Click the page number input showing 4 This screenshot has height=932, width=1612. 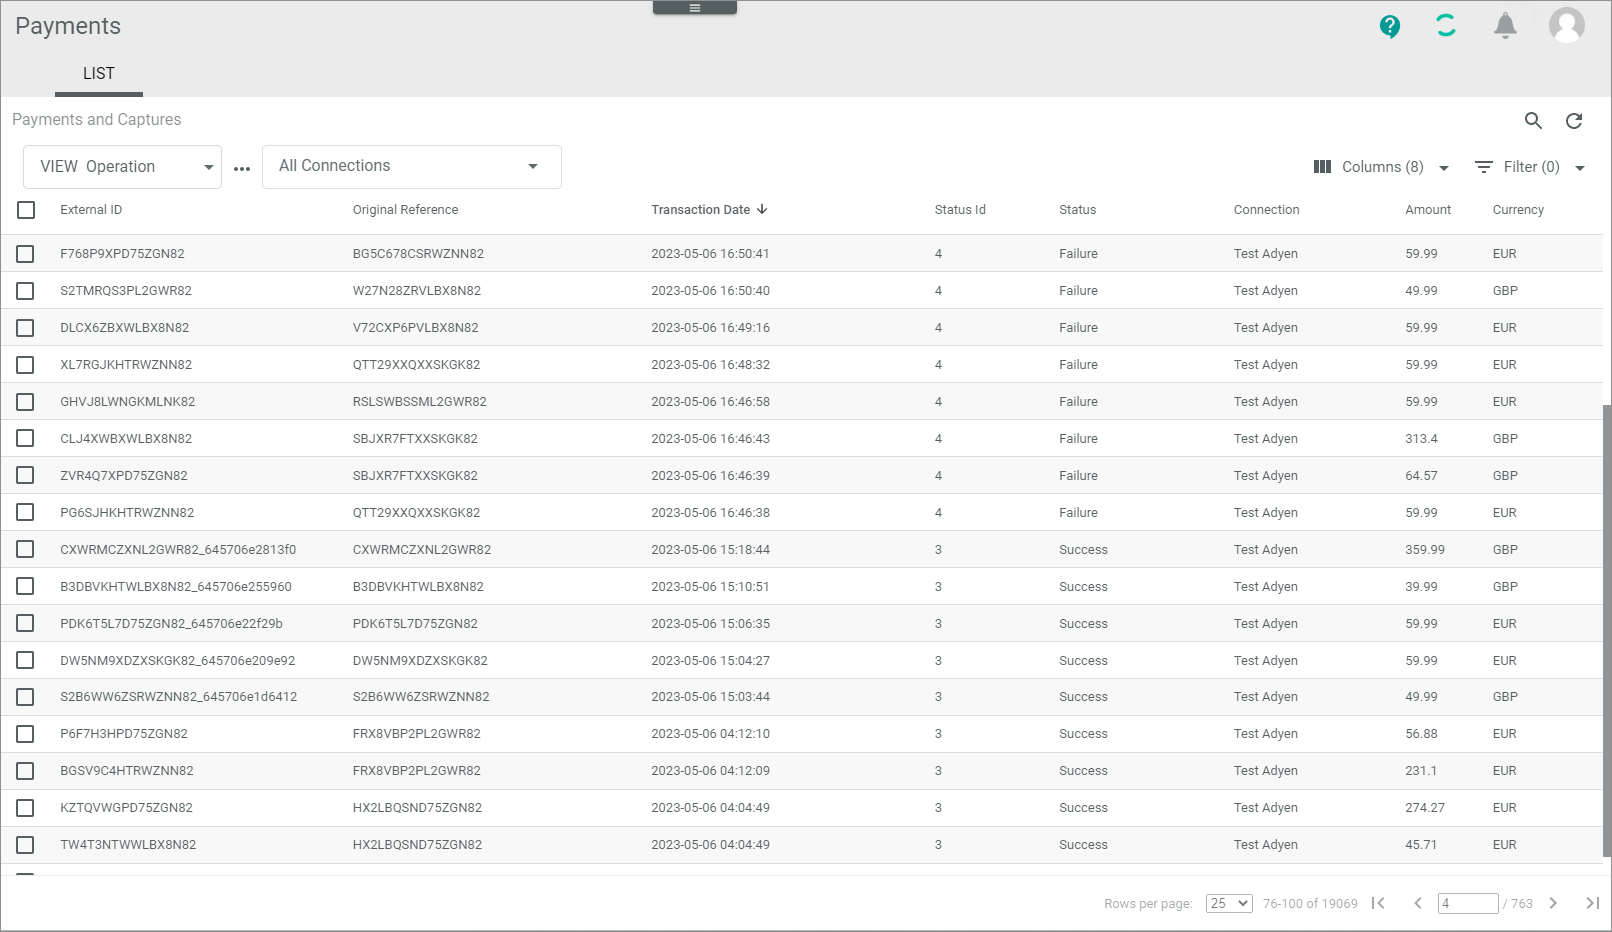pos(1468,903)
